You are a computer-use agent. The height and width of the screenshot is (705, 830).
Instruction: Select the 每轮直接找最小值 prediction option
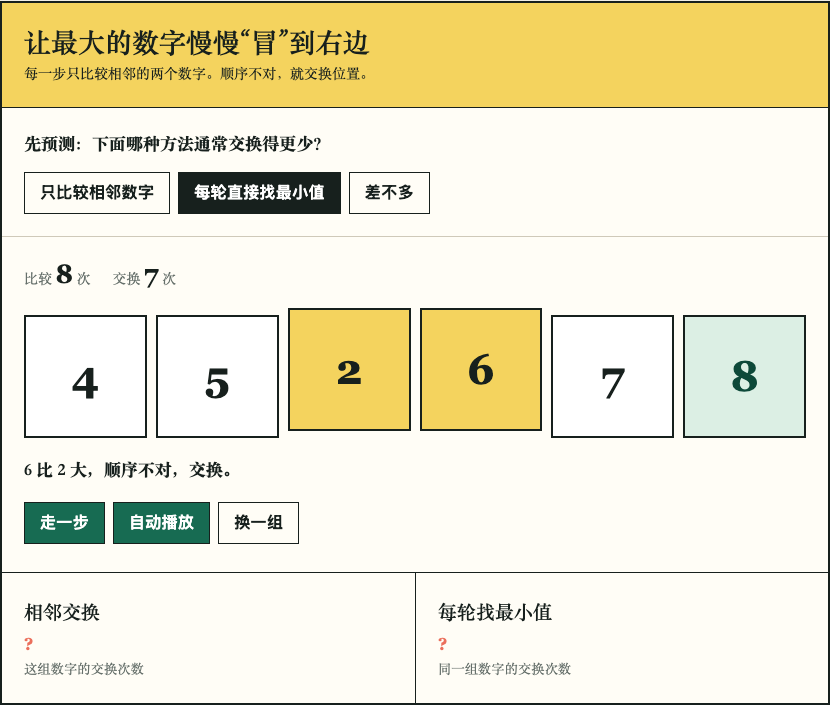(x=259, y=193)
